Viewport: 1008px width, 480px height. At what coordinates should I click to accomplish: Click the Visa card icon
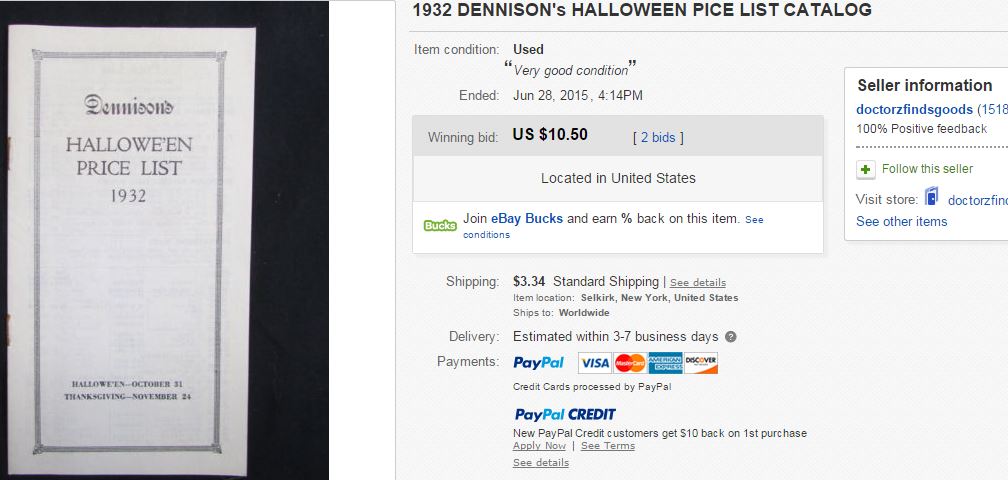coord(595,363)
